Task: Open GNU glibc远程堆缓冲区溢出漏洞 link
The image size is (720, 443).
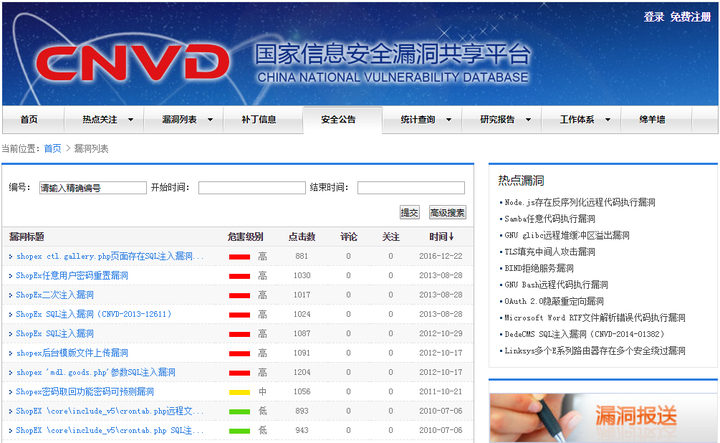Action: pyautogui.click(x=567, y=236)
